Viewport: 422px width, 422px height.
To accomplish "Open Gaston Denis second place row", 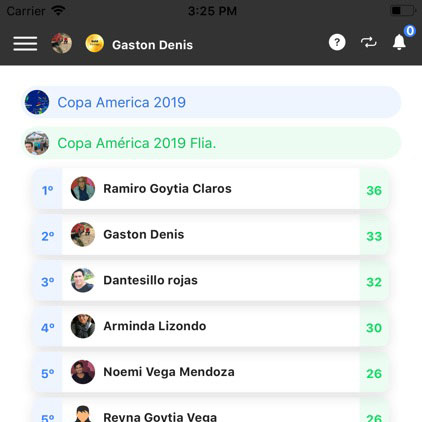I will [211, 235].
